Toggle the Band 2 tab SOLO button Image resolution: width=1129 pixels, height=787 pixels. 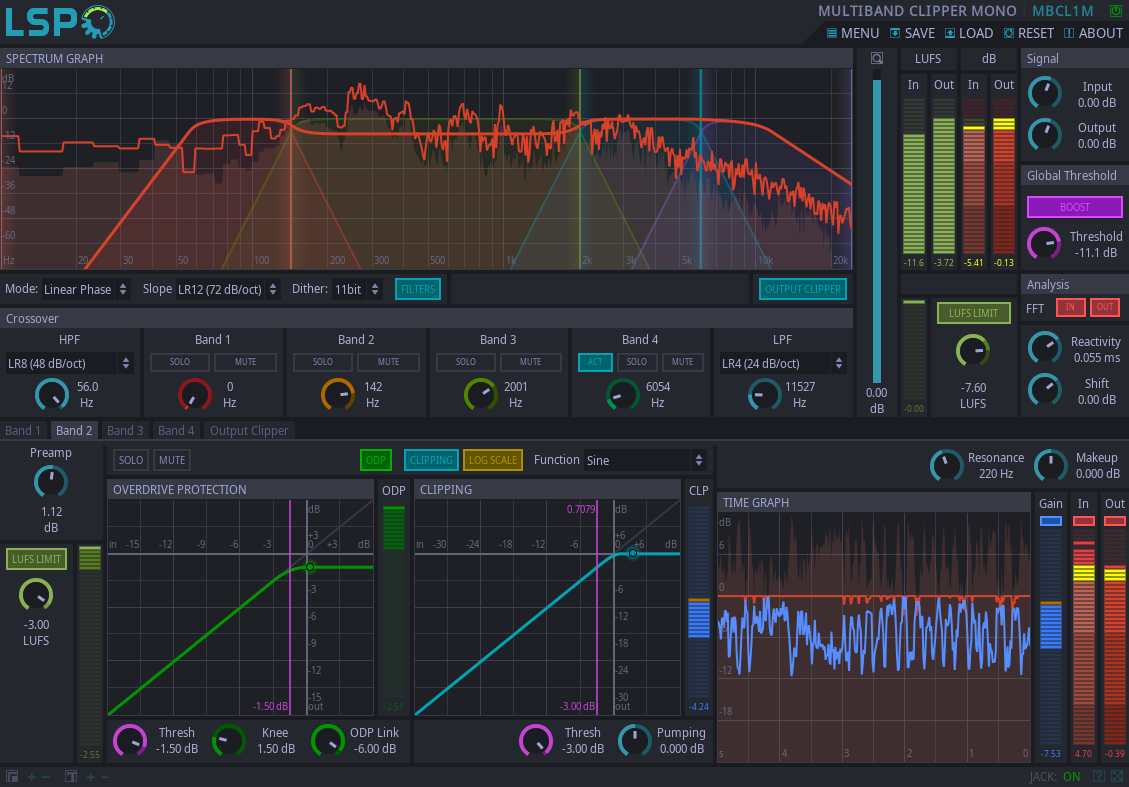coord(130,460)
